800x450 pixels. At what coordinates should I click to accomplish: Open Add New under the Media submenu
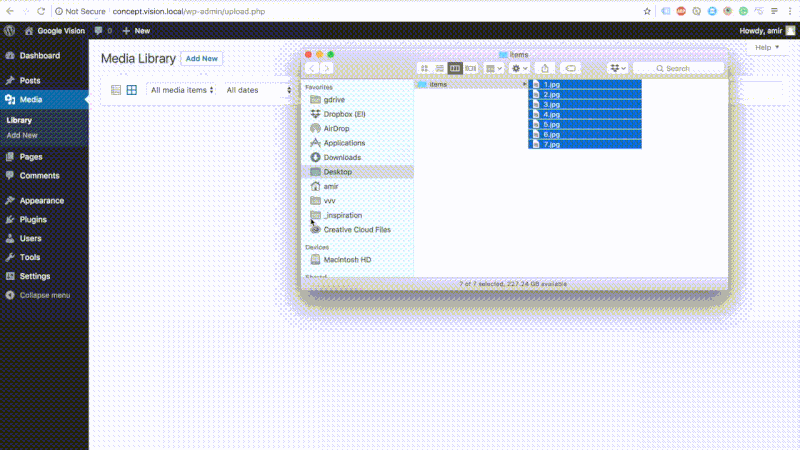pyautogui.click(x=22, y=135)
